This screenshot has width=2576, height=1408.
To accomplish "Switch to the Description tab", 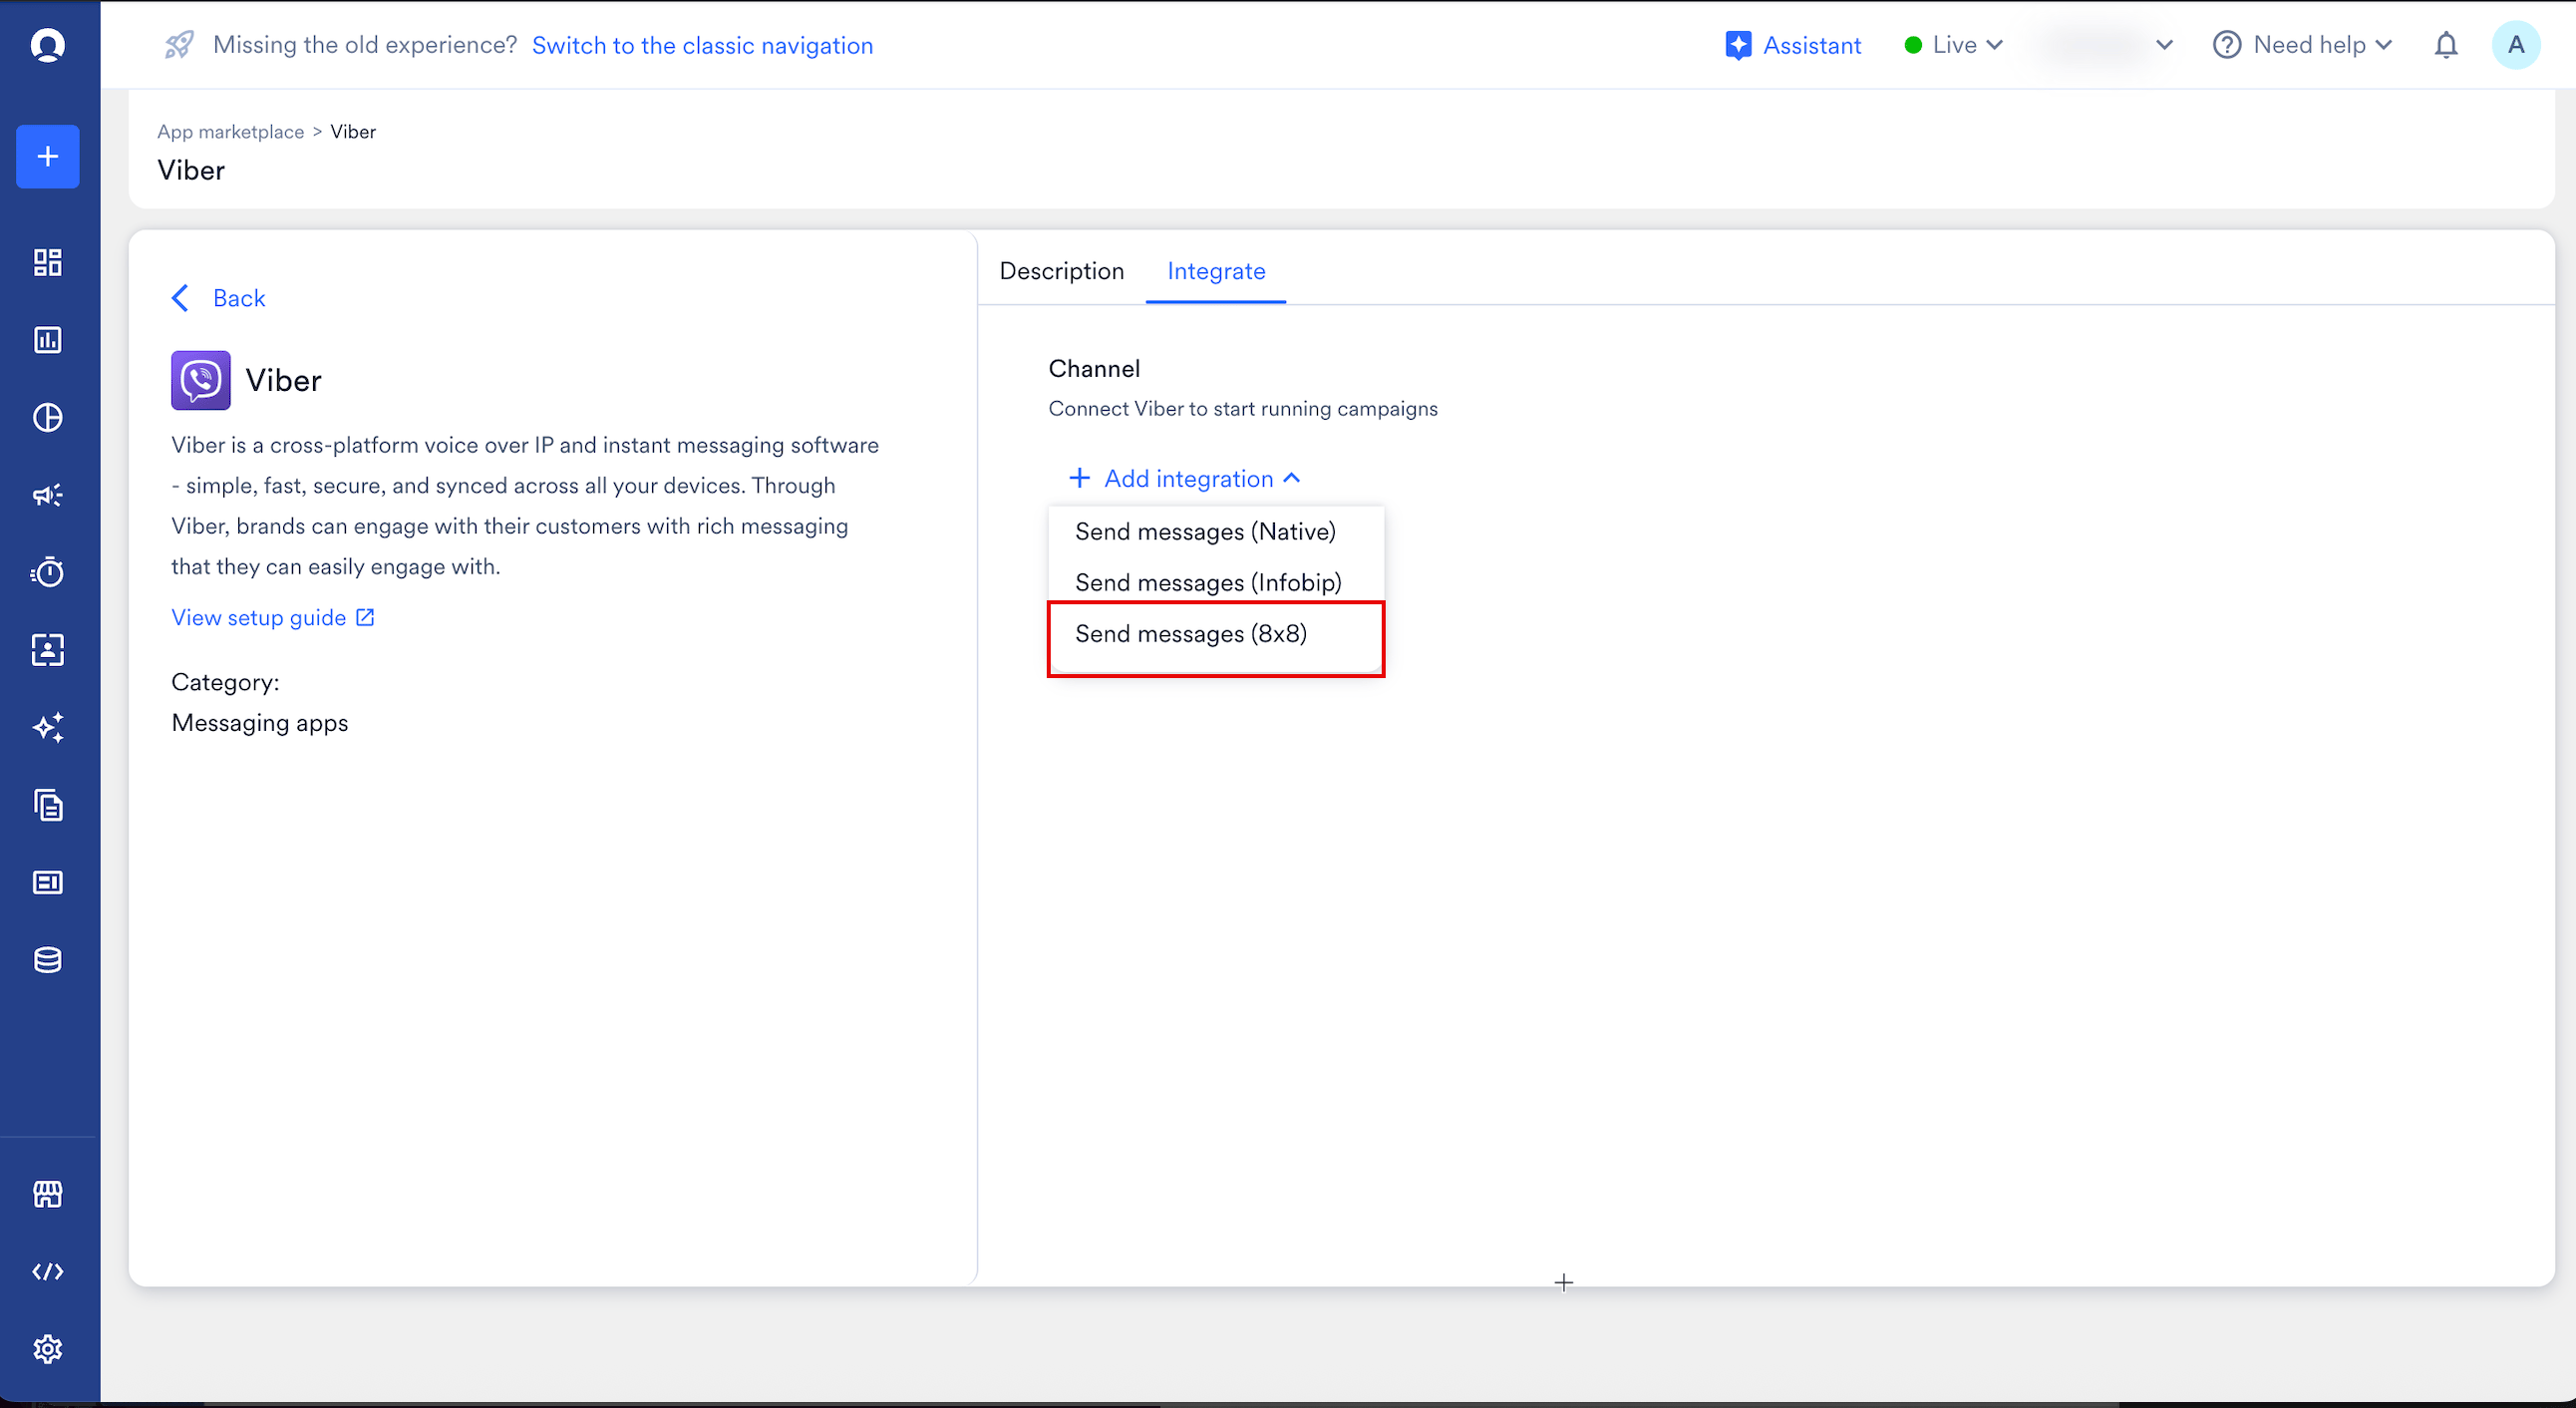I will [x=1062, y=271].
